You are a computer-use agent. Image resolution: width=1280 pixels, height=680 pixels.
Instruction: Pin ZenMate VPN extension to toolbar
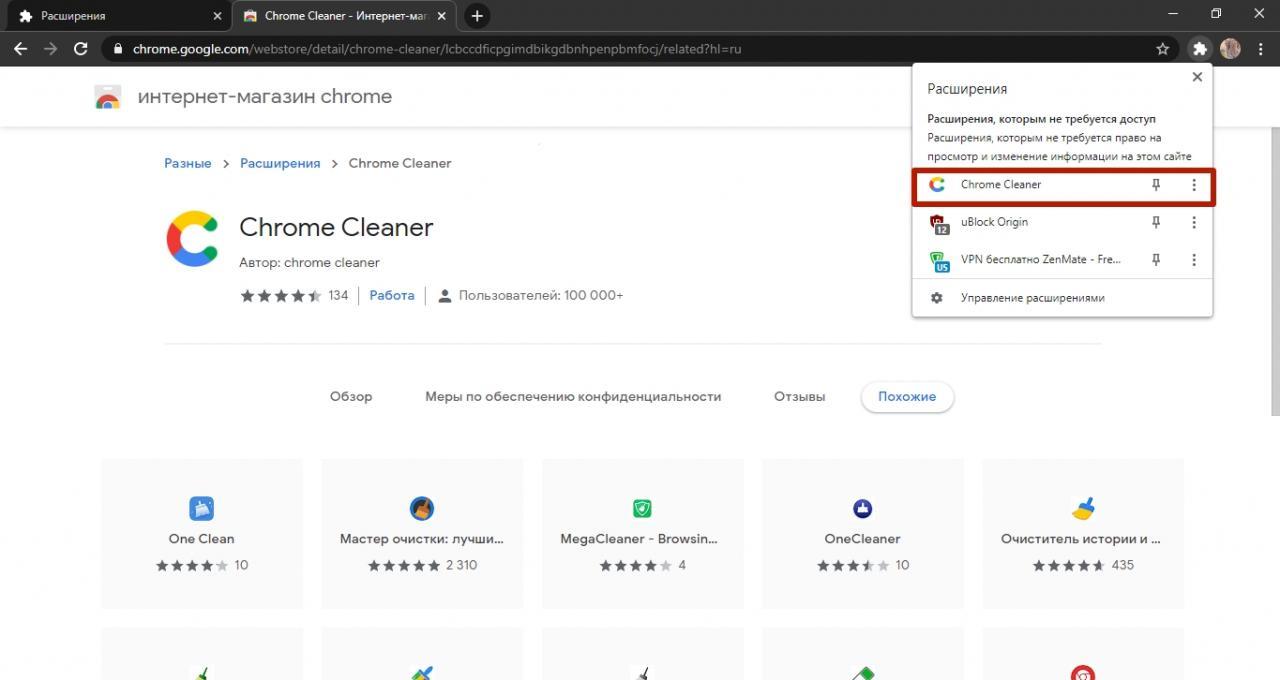pyautogui.click(x=1156, y=260)
